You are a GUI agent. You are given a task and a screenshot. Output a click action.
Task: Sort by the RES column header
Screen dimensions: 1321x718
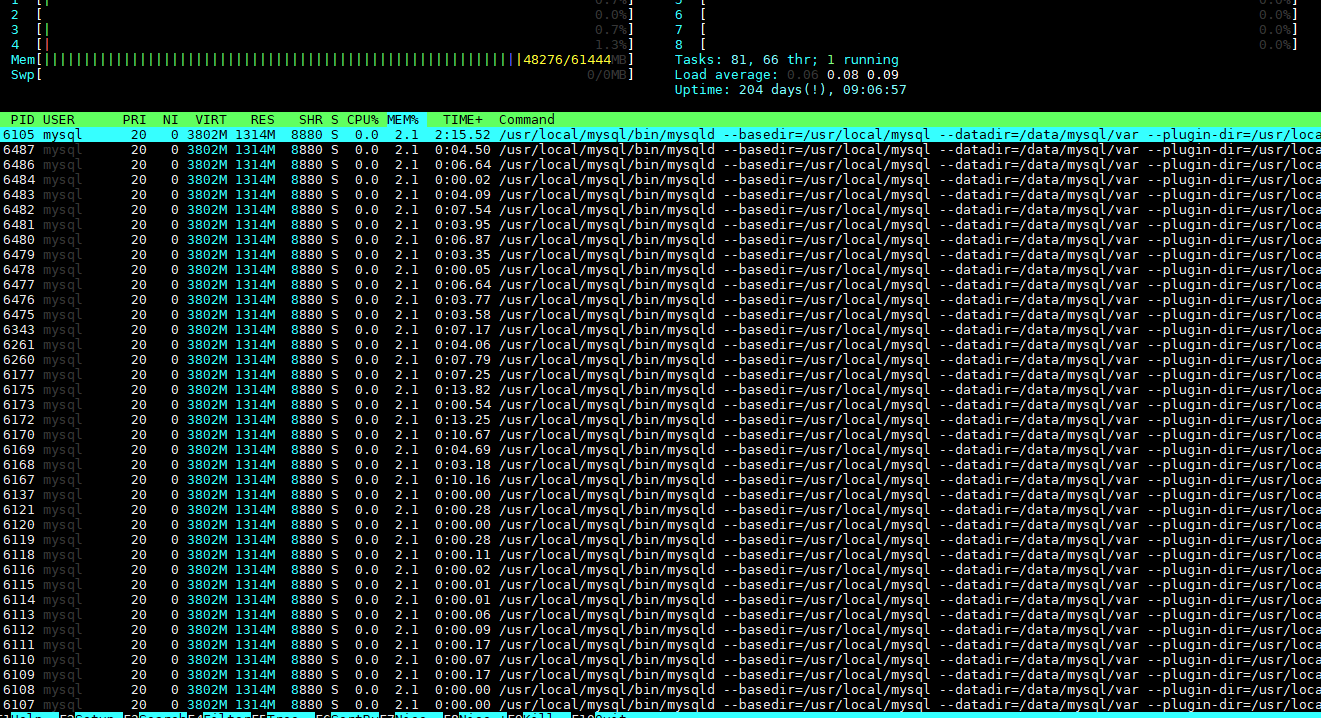click(263, 120)
